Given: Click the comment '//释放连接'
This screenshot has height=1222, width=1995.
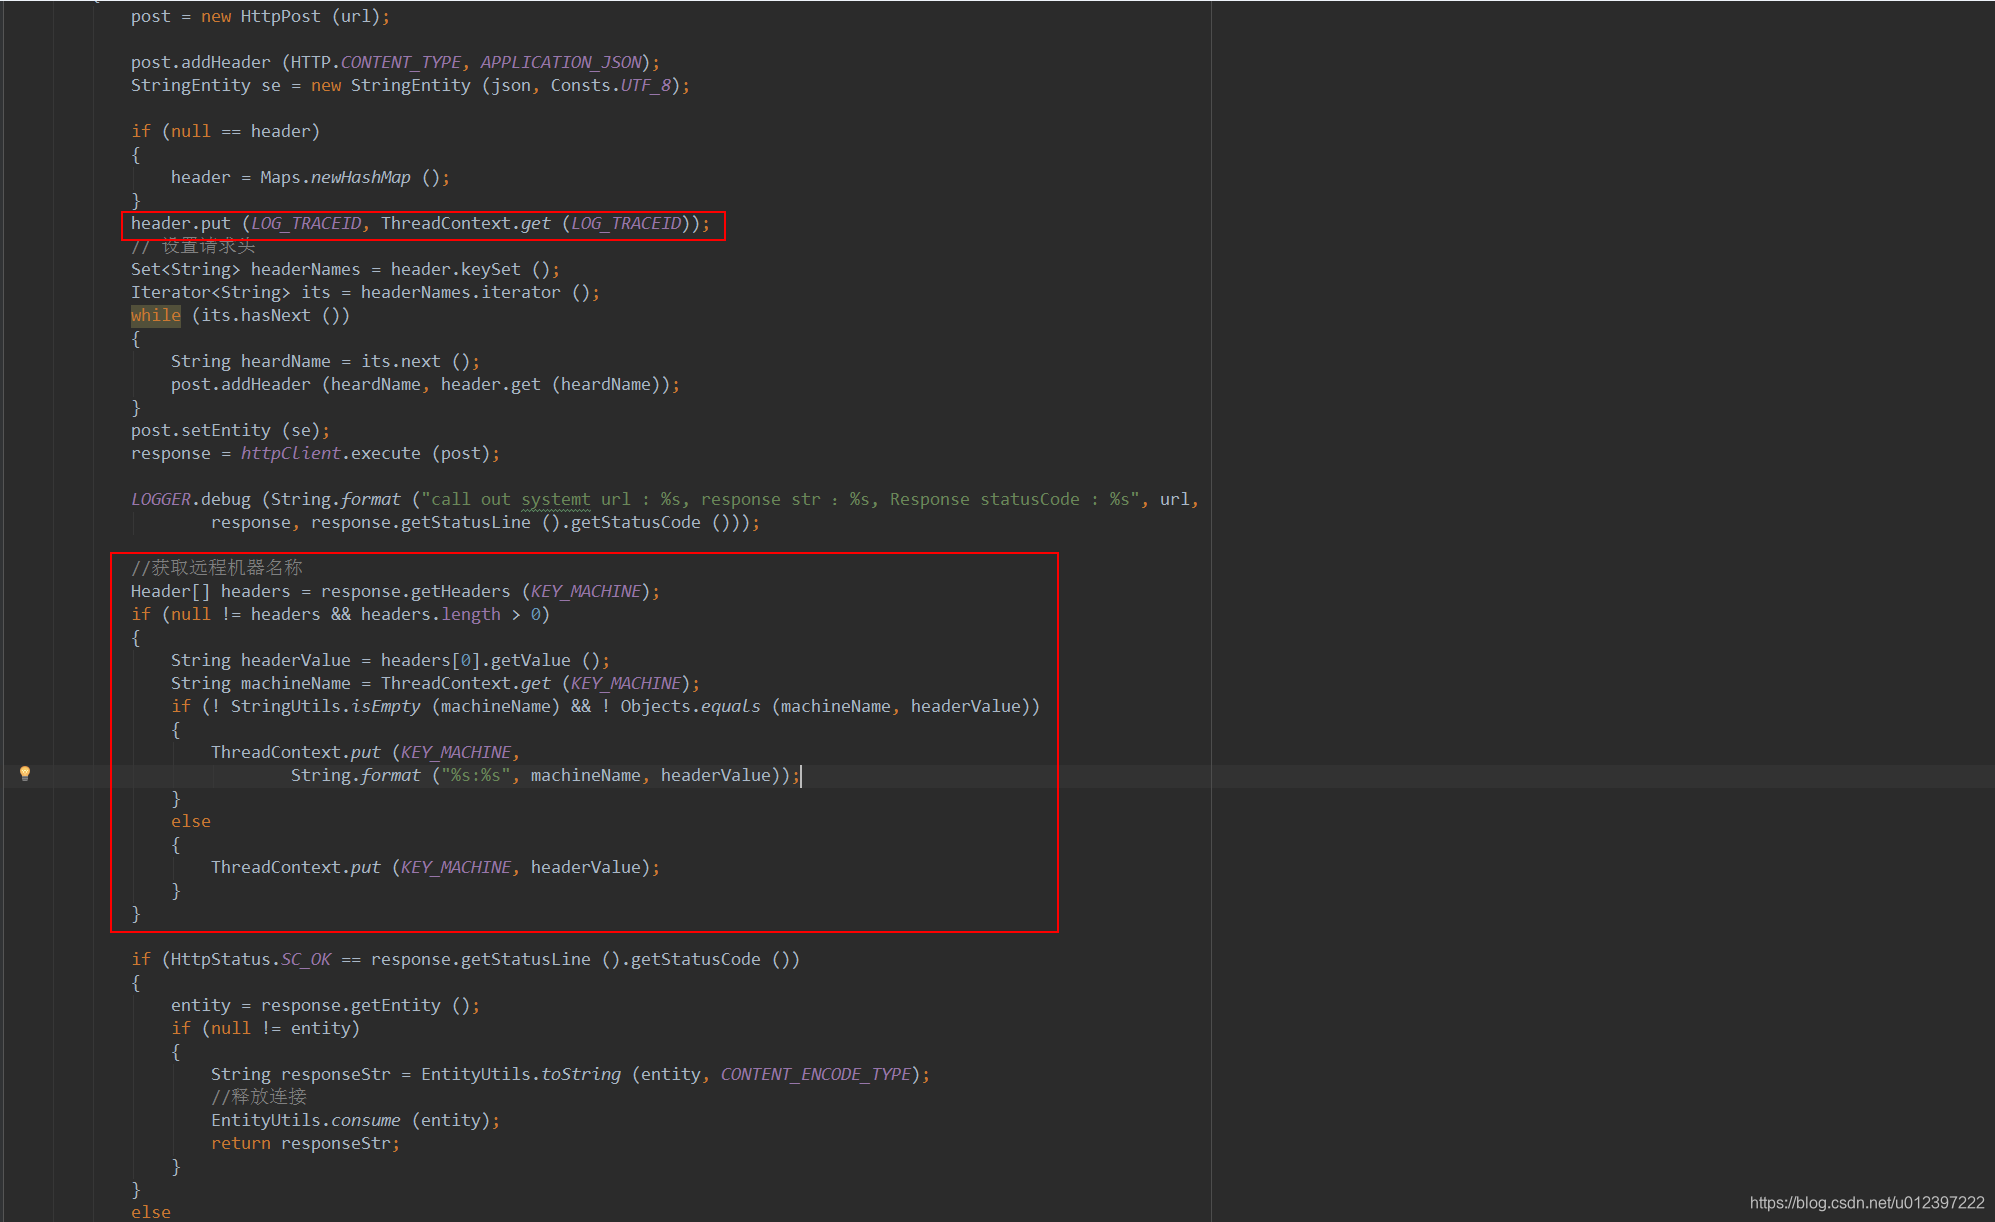Looking at the screenshot, I should [x=259, y=1097].
